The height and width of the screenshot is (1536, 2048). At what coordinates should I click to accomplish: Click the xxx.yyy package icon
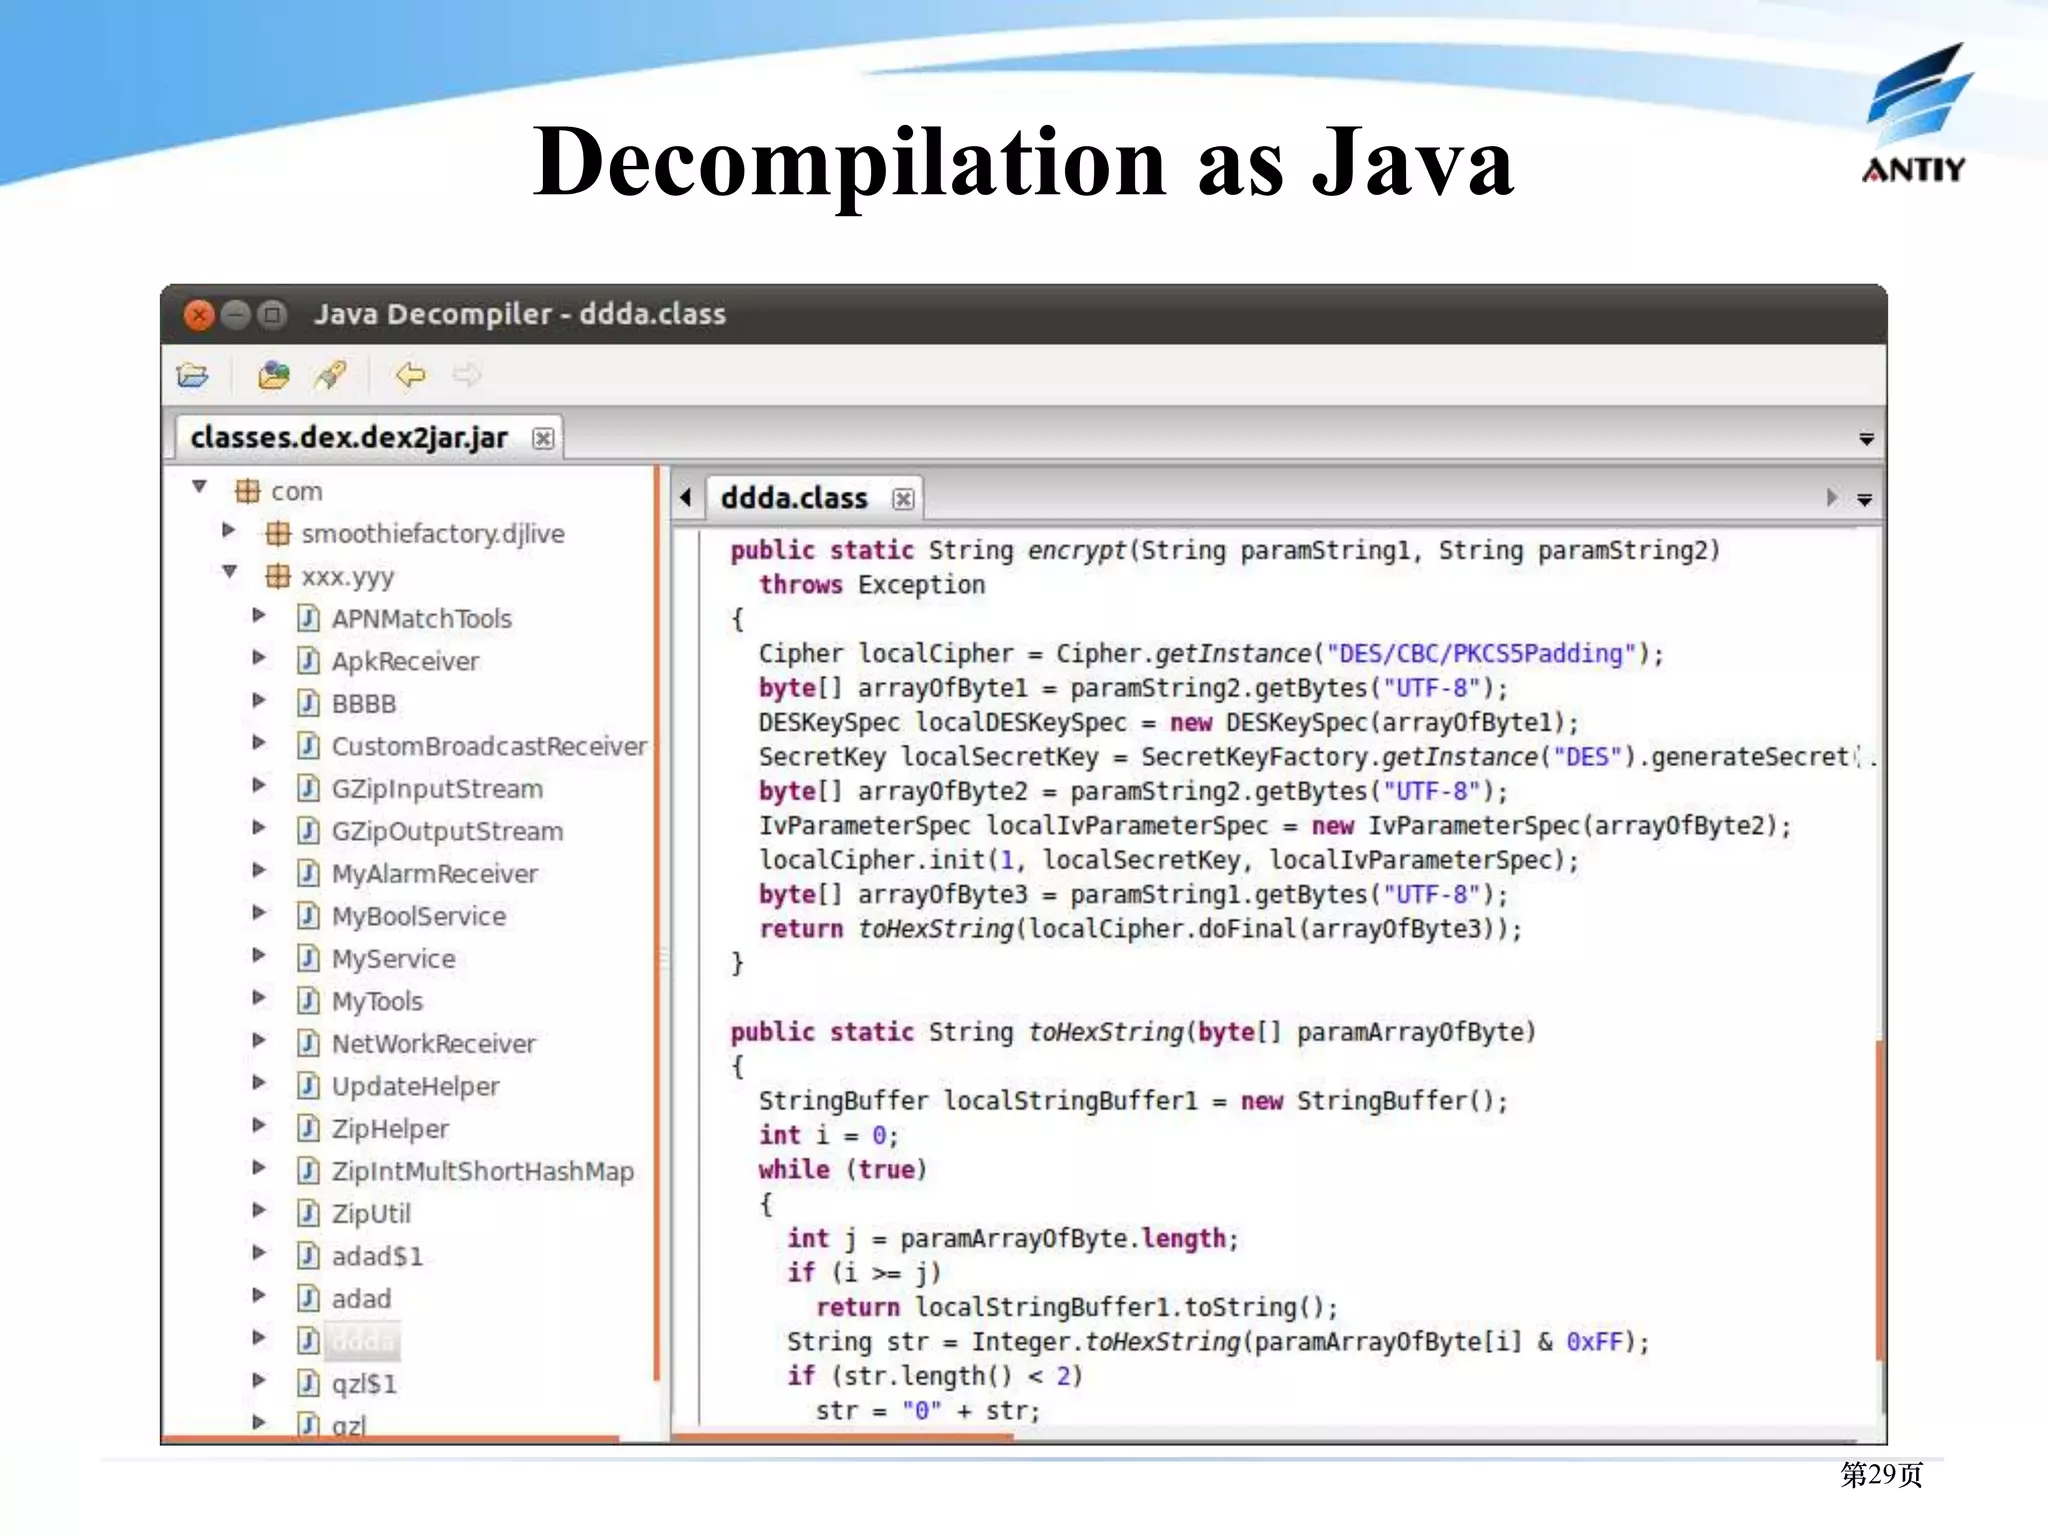[x=278, y=576]
